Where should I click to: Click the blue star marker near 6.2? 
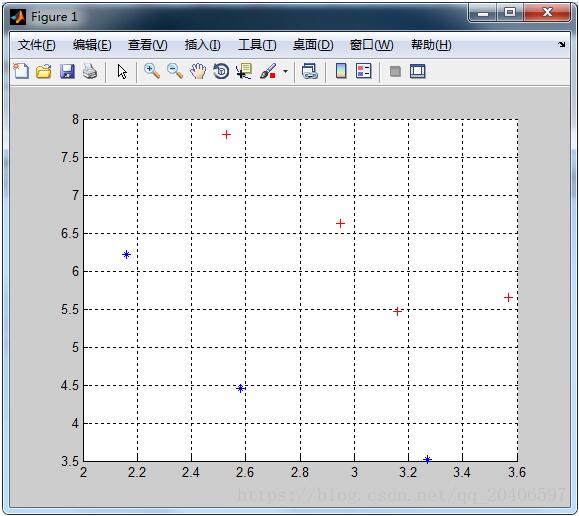[126, 254]
